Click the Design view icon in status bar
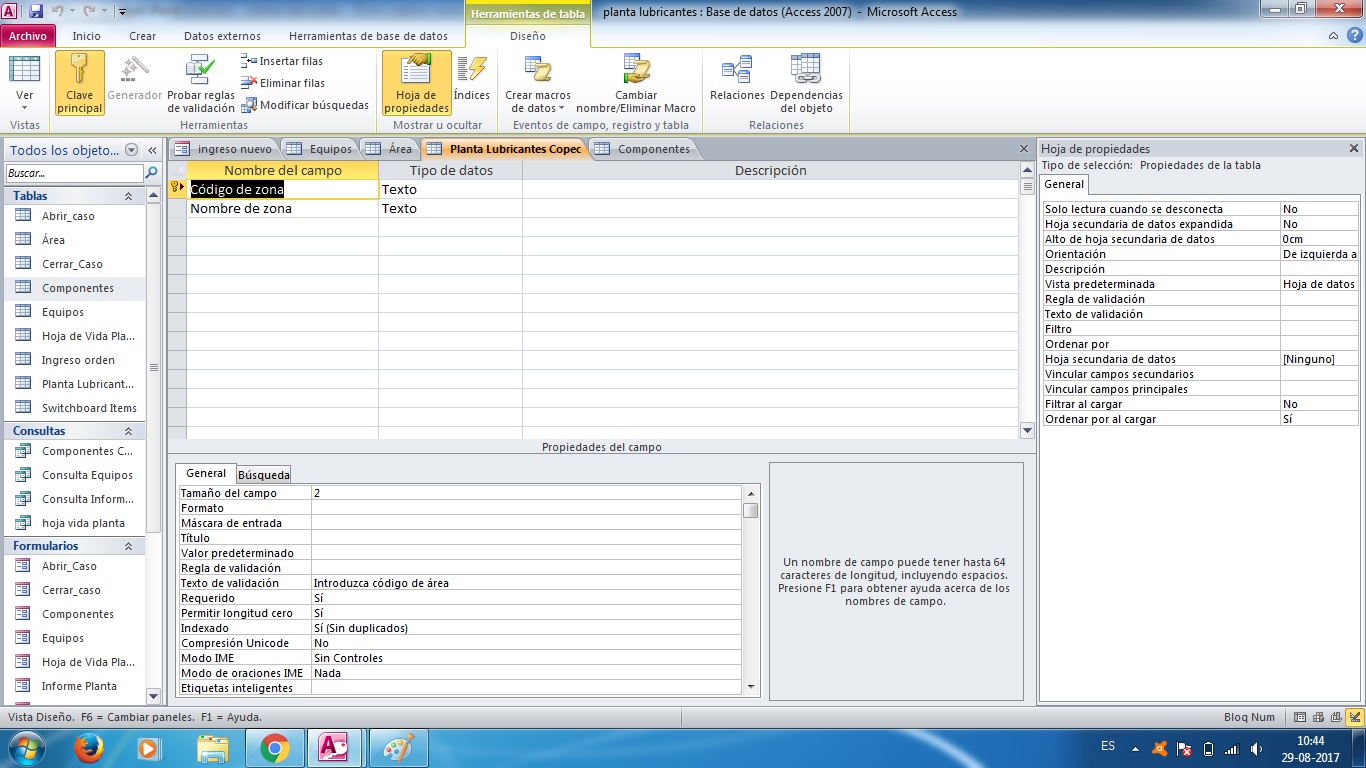Screen dimensions: 1366x768 point(1354,717)
